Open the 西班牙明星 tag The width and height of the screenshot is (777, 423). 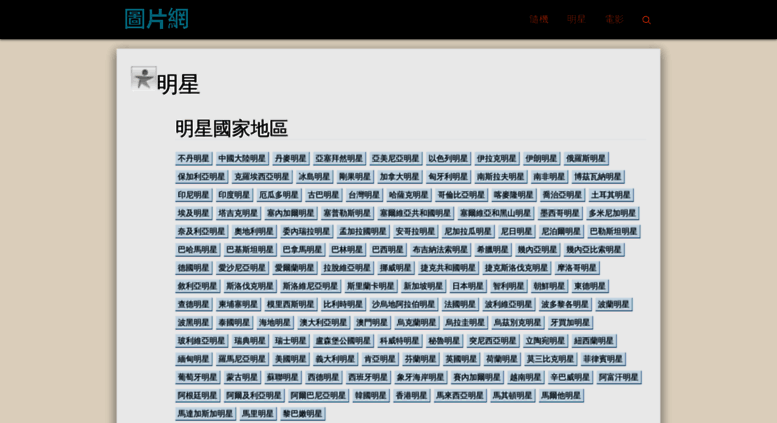point(368,378)
